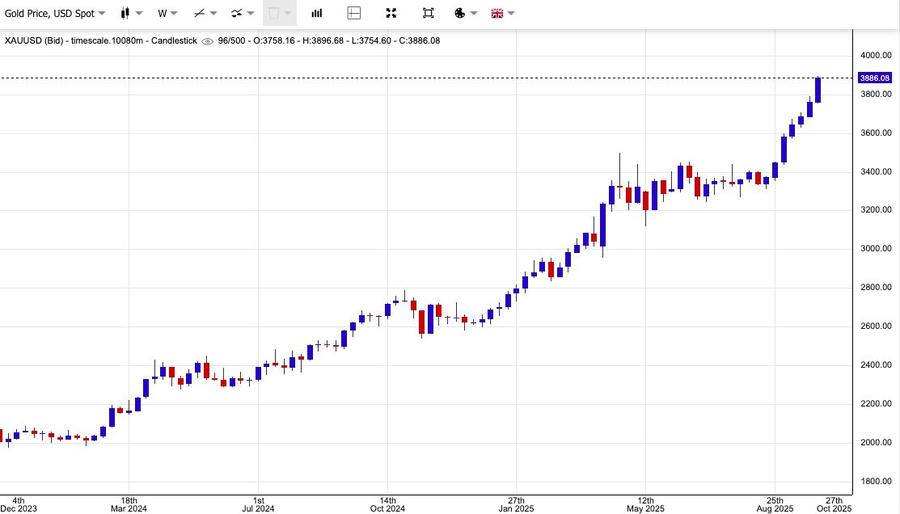
Task: Expand the W timeframe dropdown
Action: pyautogui.click(x=166, y=14)
